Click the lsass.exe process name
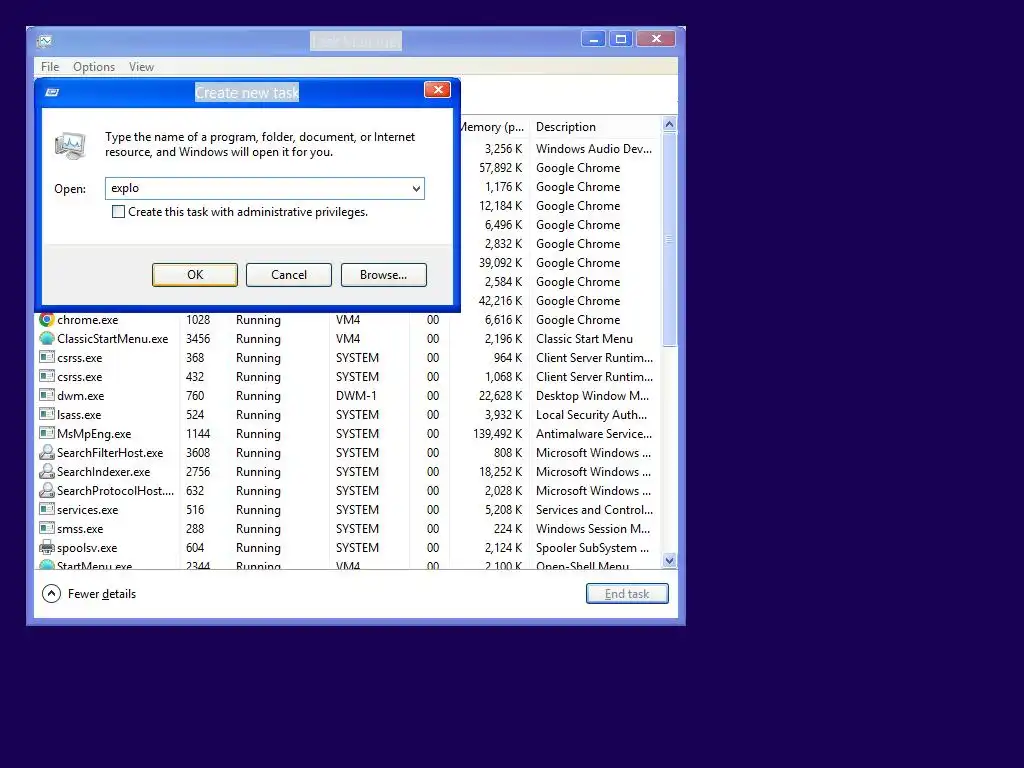This screenshot has height=768, width=1024. (x=79, y=415)
